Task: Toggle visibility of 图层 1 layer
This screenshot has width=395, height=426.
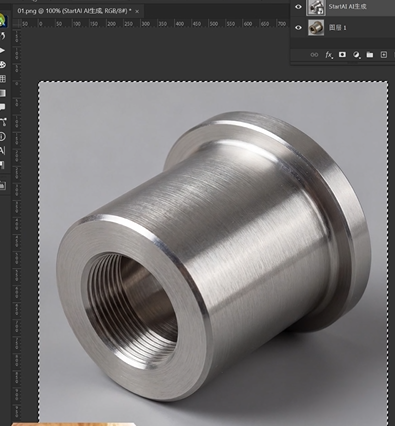Action: (298, 28)
